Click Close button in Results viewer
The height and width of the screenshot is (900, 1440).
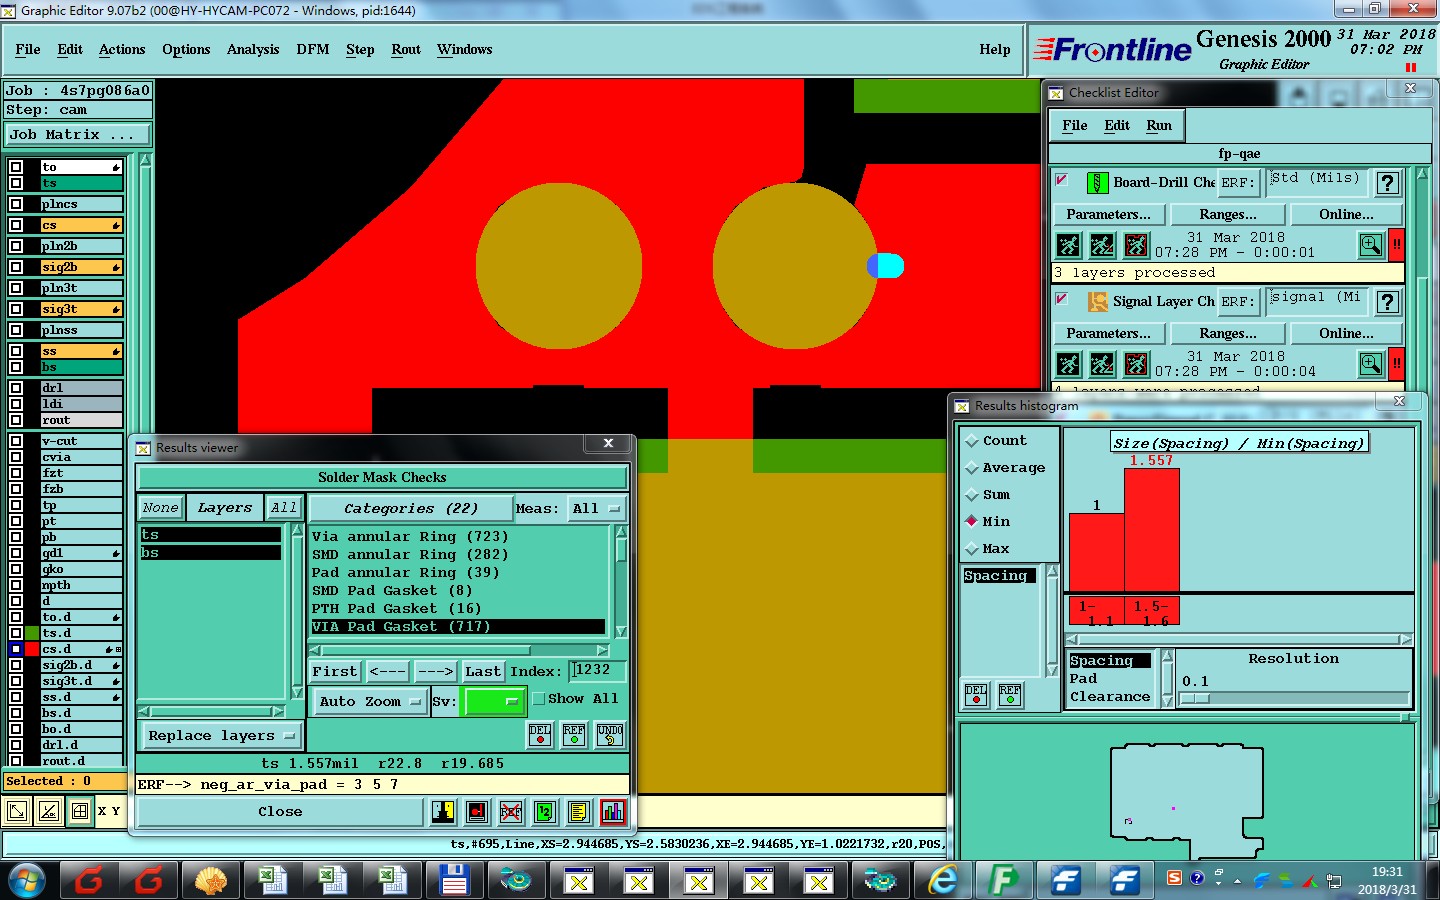280,812
